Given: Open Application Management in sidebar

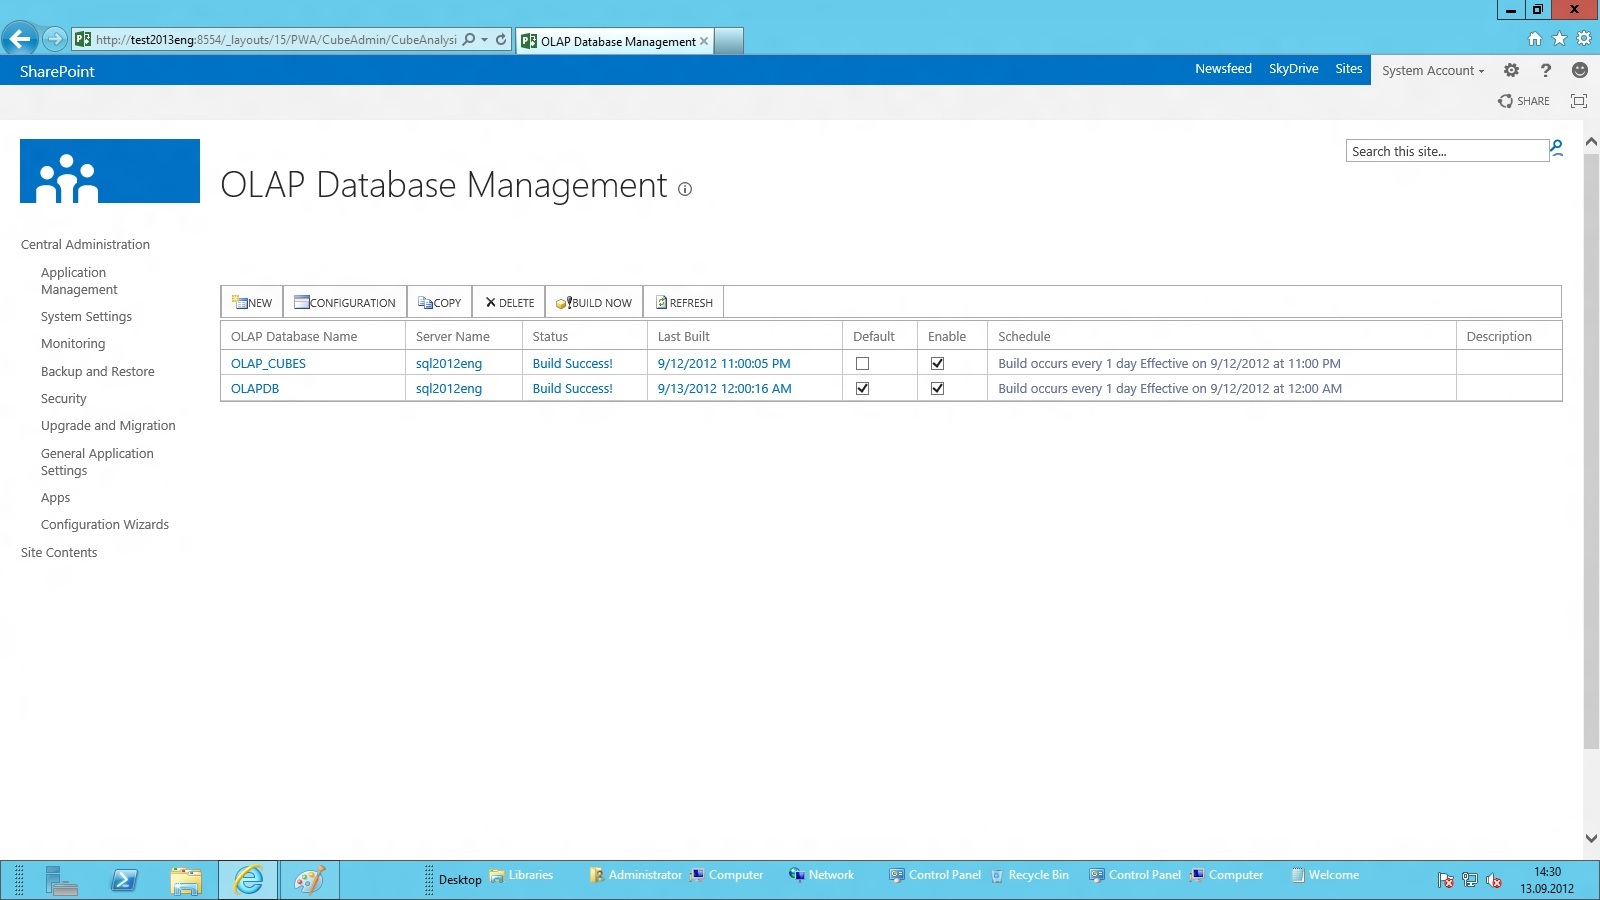Looking at the screenshot, I should pyautogui.click(x=79, y=281).
